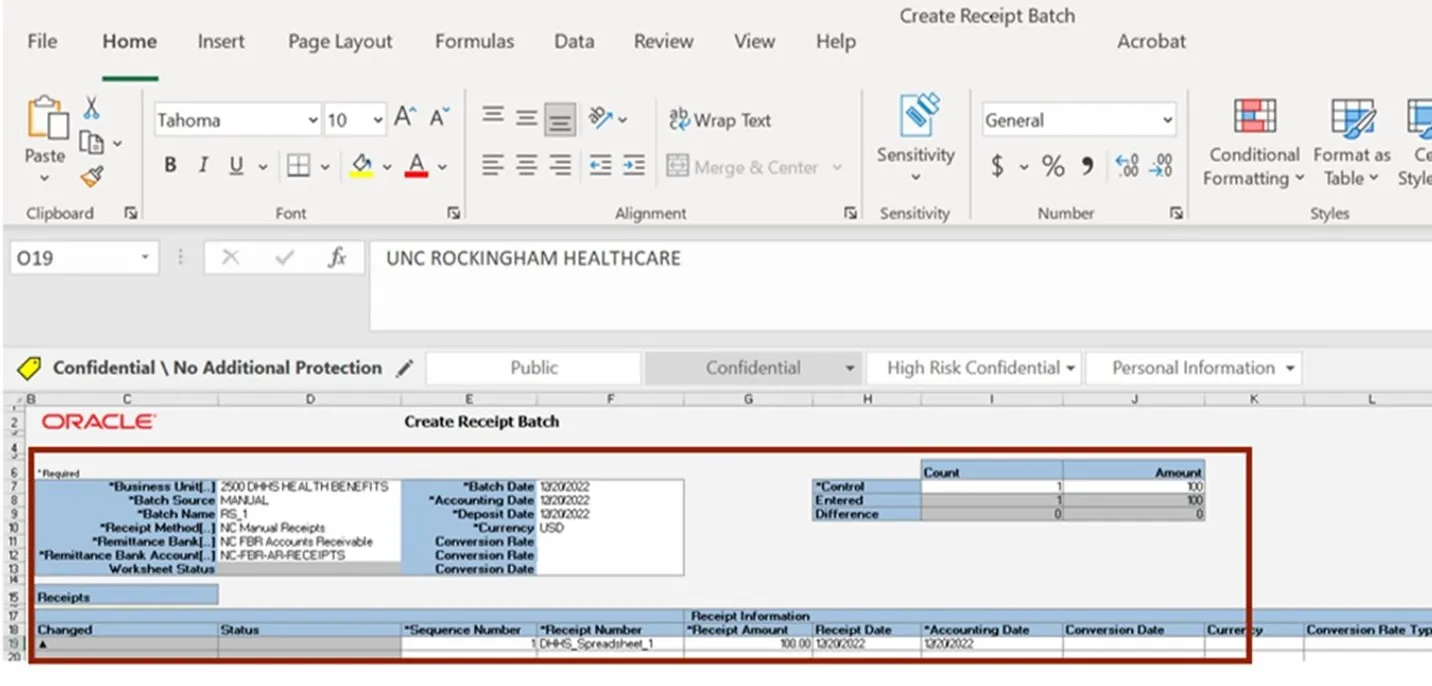Apply Accounting Number Format dollar sign
The width and height of the screenshot is (1432, 686).
997,166
